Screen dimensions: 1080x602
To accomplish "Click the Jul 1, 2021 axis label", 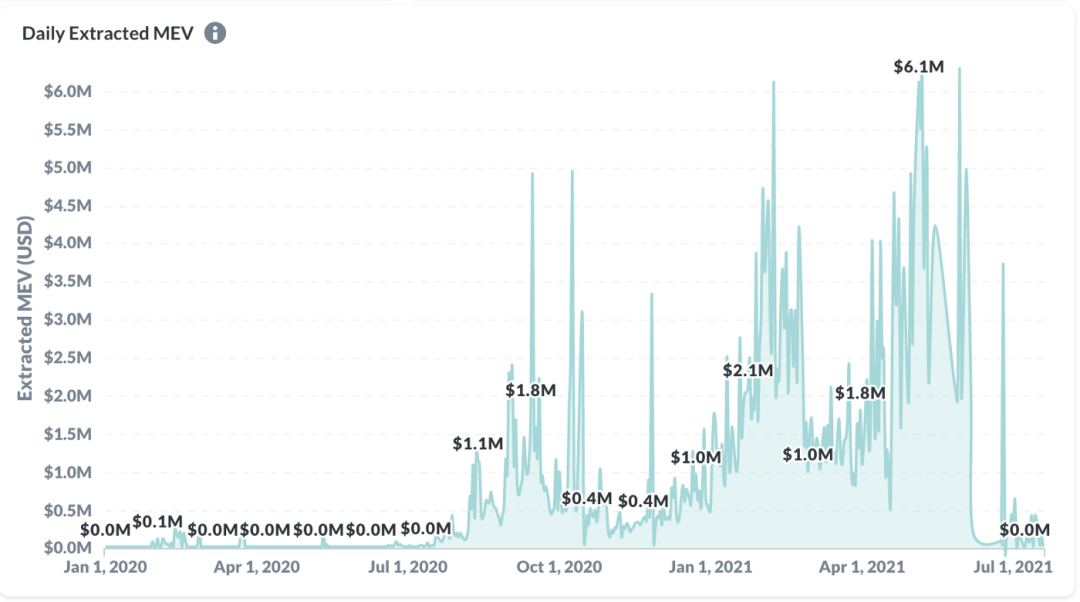I will (1012, 567).
